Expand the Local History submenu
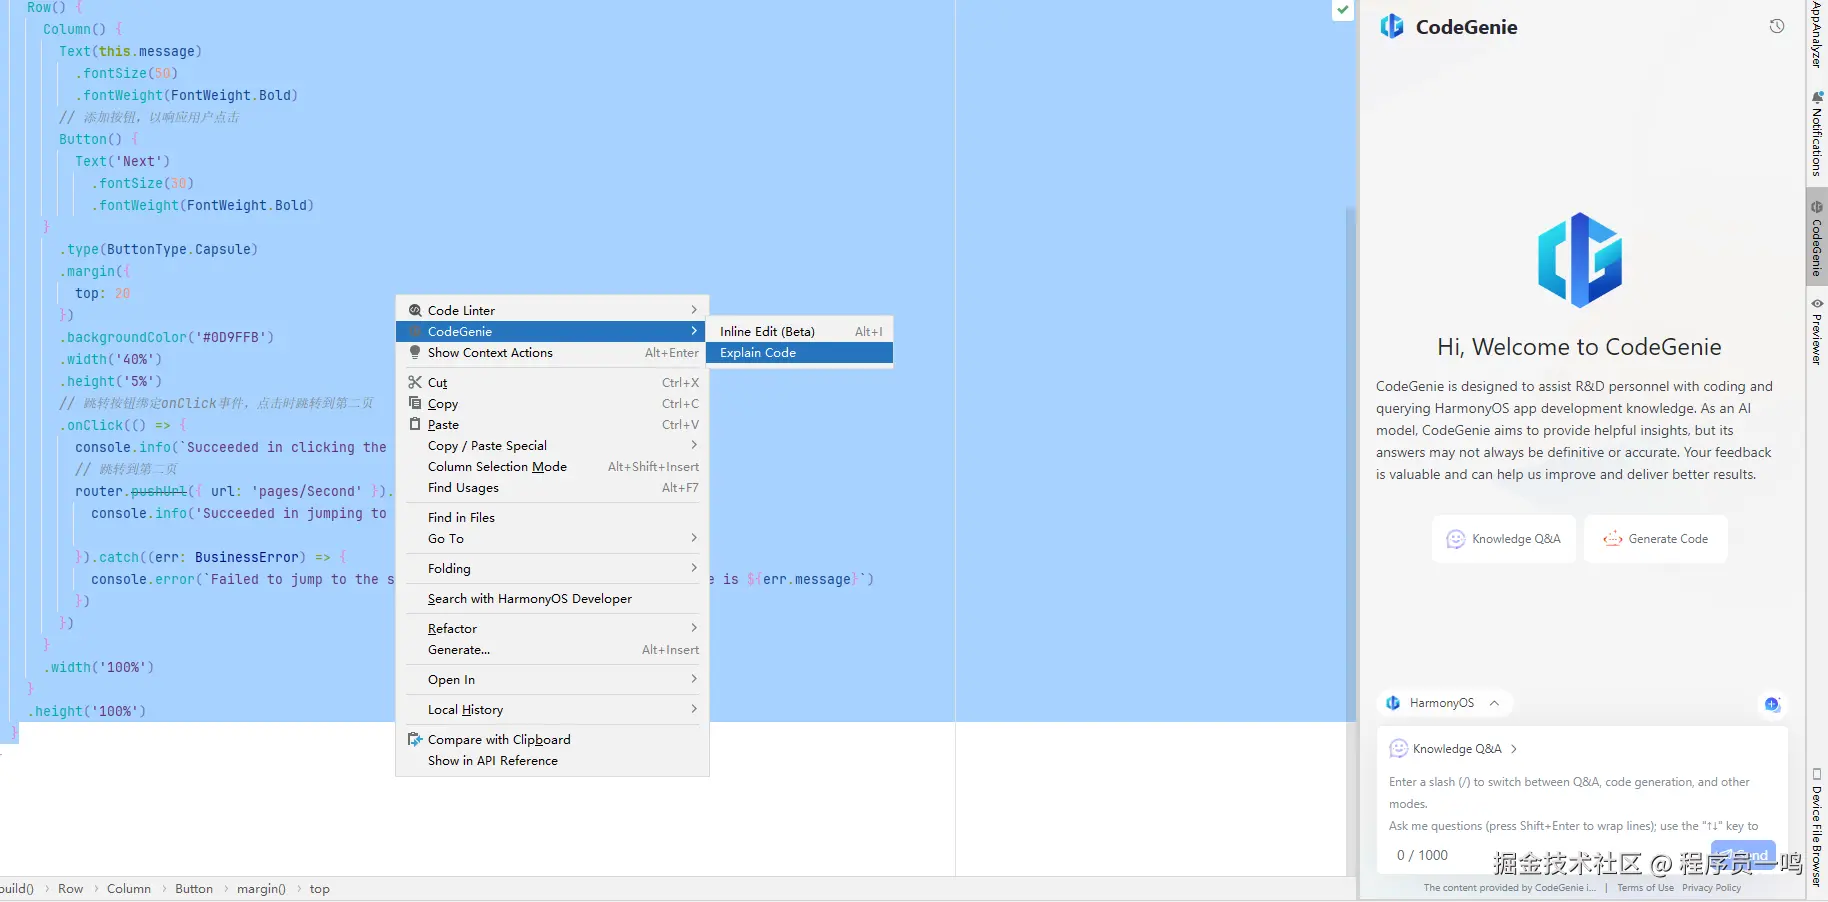The height and width of the screenshot is (902, 1828). click(x=552, y=710)
